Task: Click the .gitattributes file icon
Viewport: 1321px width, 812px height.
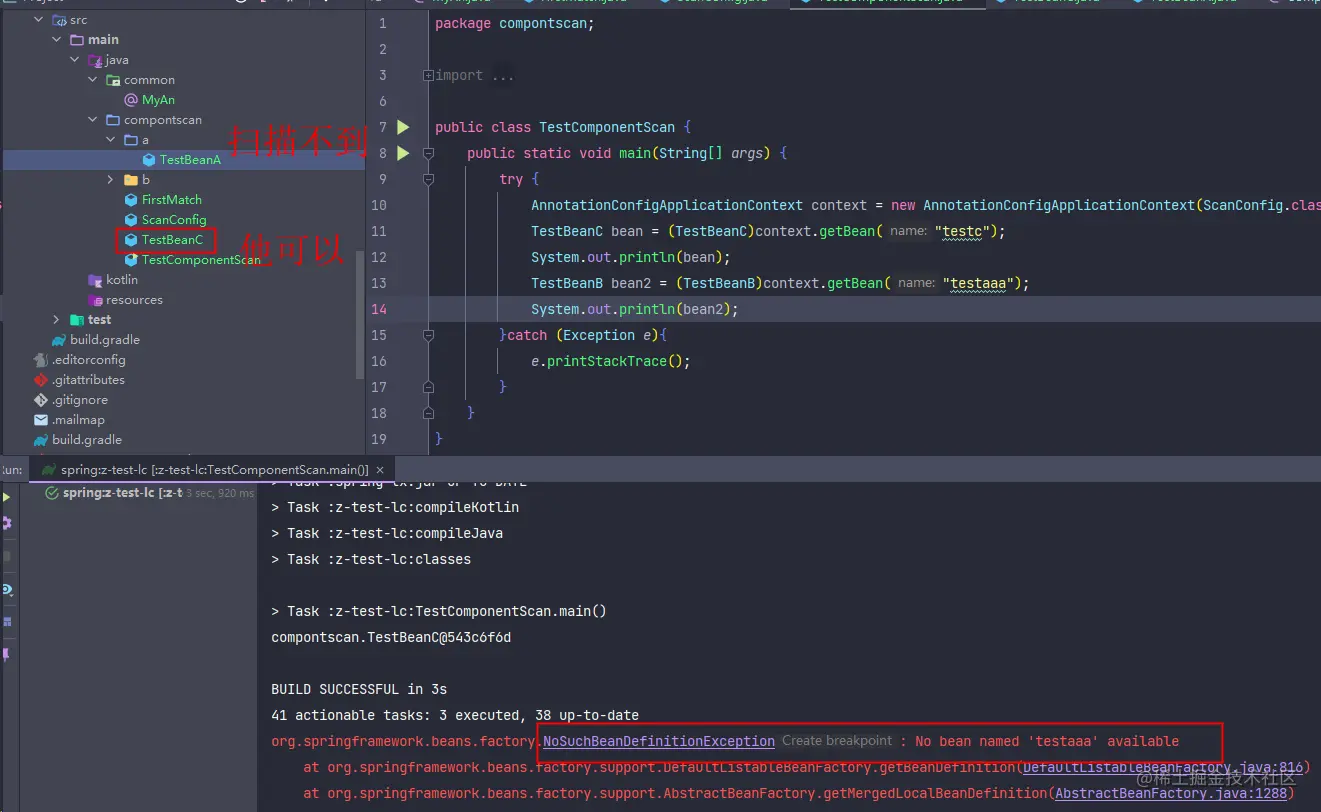Action: pyautogui.click(x=41, y=380)
